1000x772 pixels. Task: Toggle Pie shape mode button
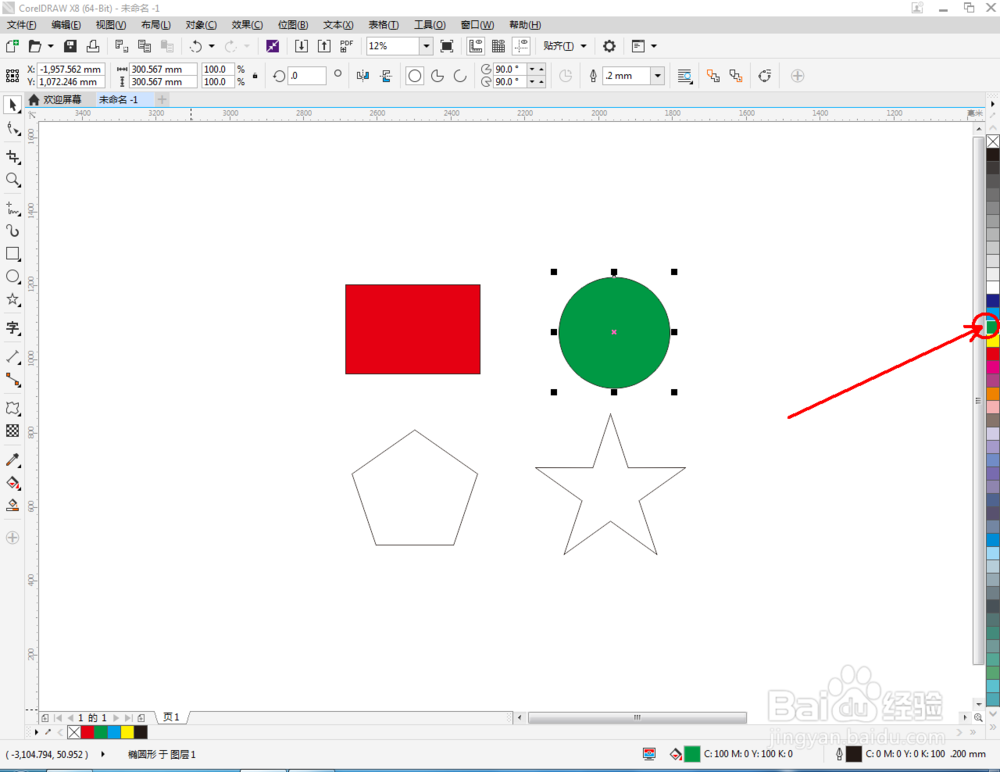coord(438,76)
